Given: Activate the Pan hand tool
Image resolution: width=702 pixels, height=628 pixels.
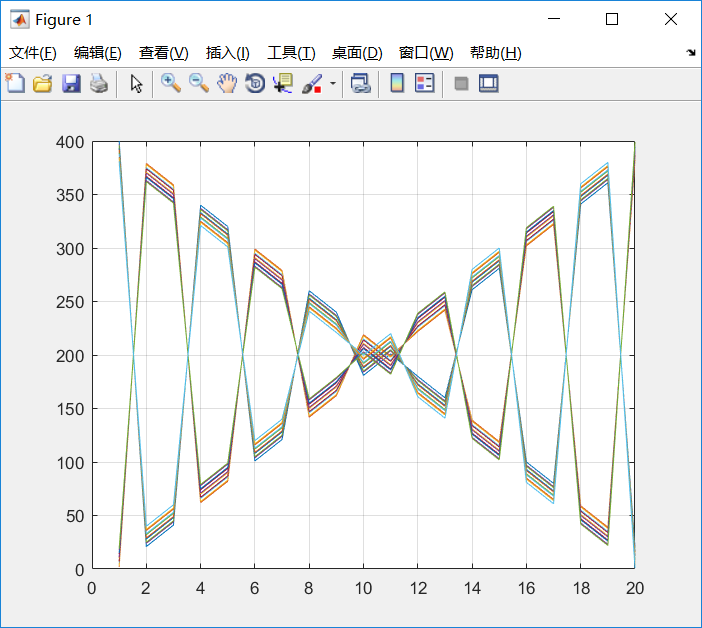Looking at the screenshot, I should coord(227,84).
